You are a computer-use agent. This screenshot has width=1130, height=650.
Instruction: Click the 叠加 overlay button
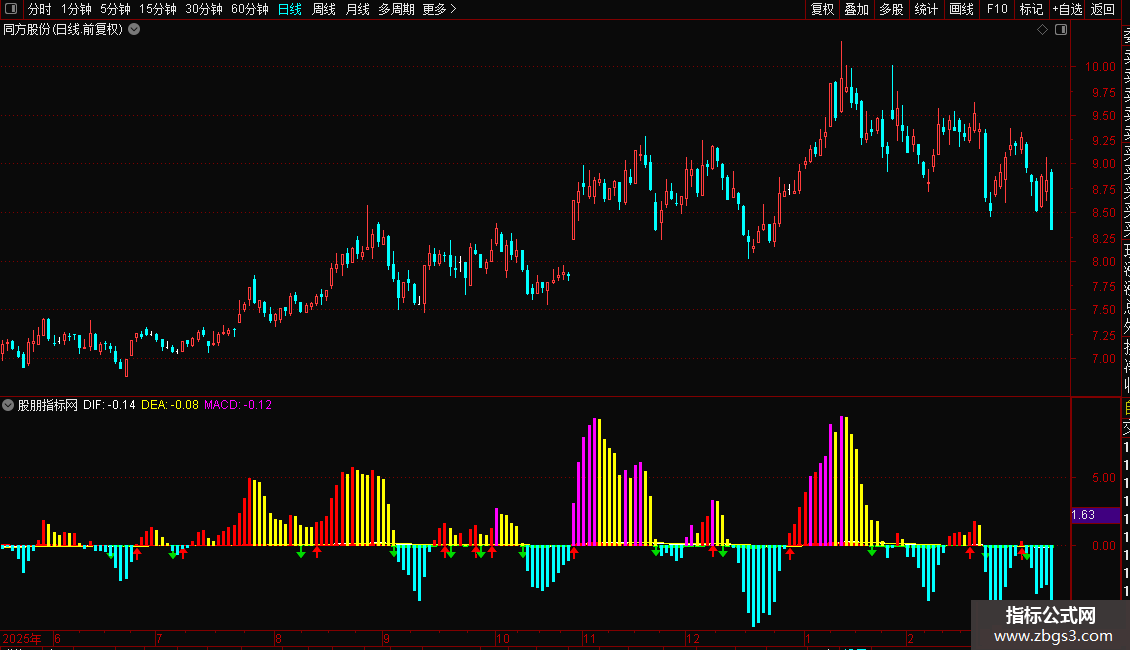pos(857,9)
